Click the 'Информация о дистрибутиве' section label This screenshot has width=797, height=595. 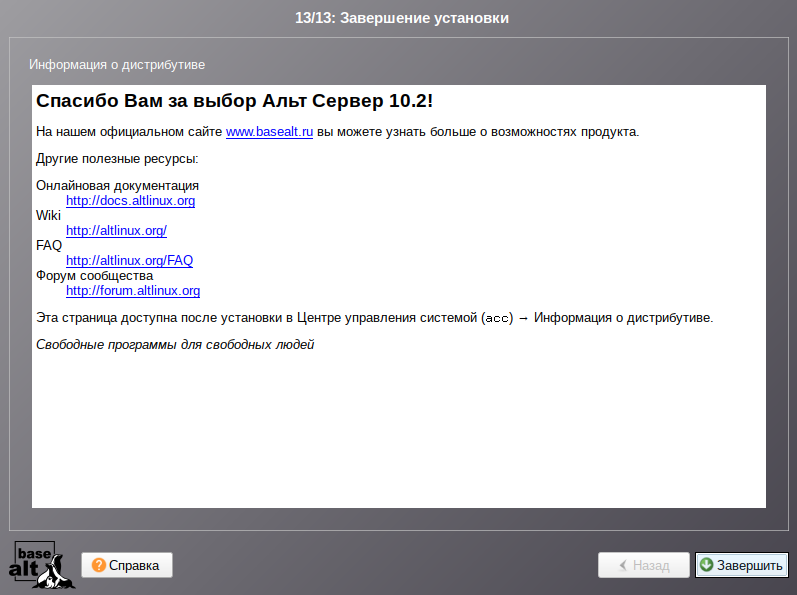point(117,65)
